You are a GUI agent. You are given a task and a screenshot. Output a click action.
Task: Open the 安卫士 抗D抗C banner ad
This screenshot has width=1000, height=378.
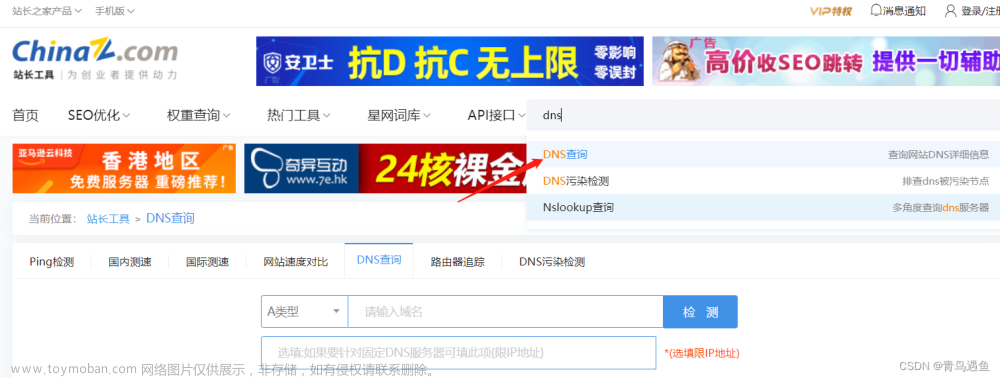point(450,61)
